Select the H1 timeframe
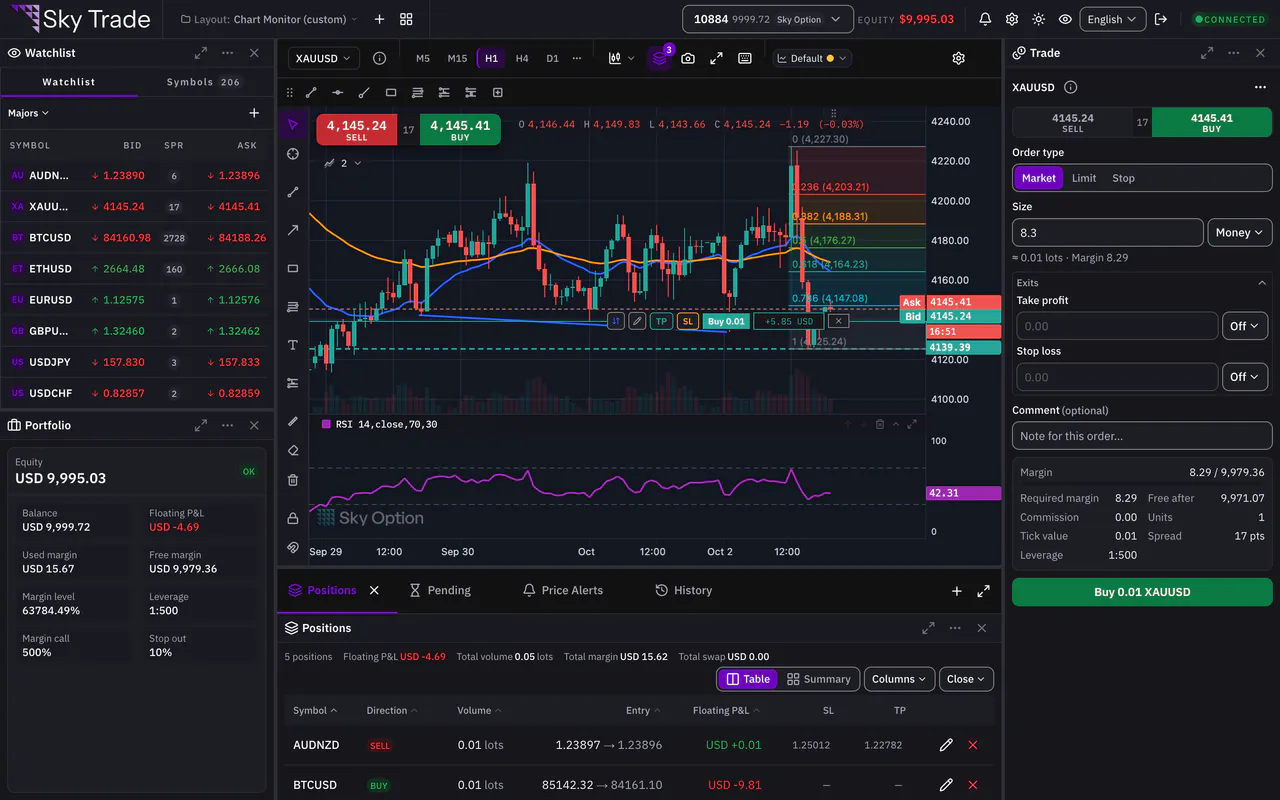 [491, 59]
